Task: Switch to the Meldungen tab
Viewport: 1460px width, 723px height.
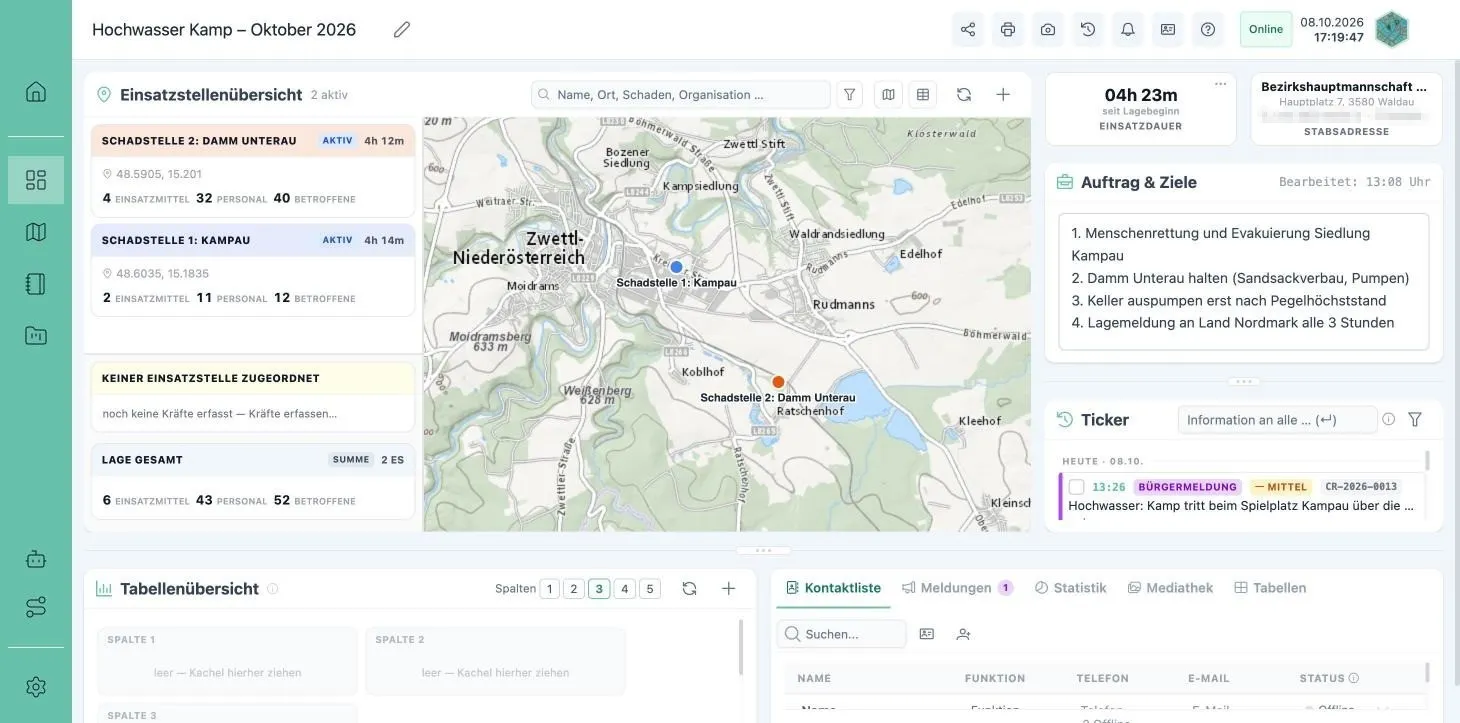Action: coord(957,588)
